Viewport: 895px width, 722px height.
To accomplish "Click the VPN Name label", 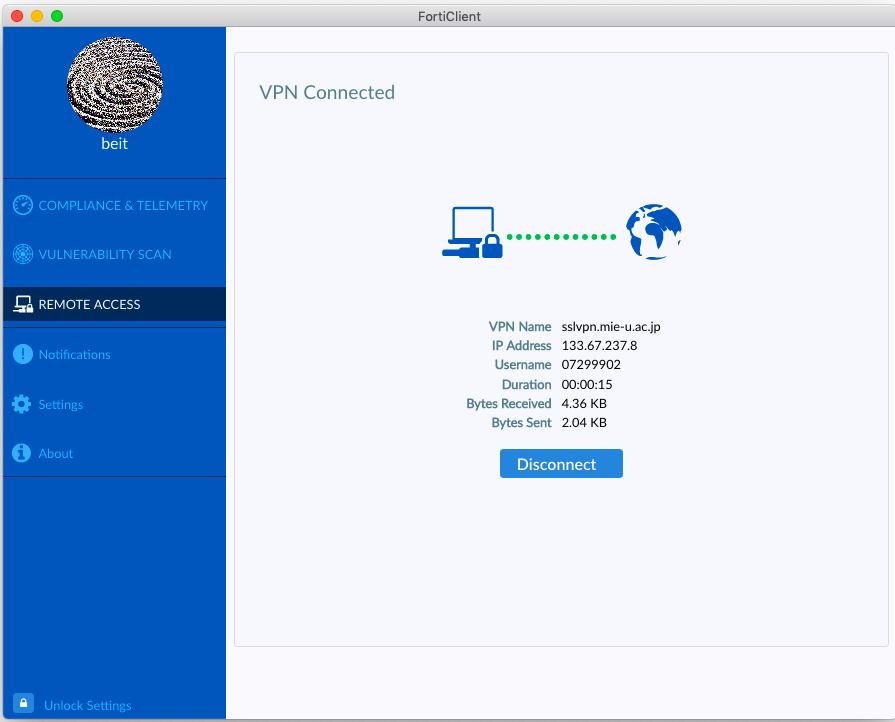I will (x=520, y=326).
